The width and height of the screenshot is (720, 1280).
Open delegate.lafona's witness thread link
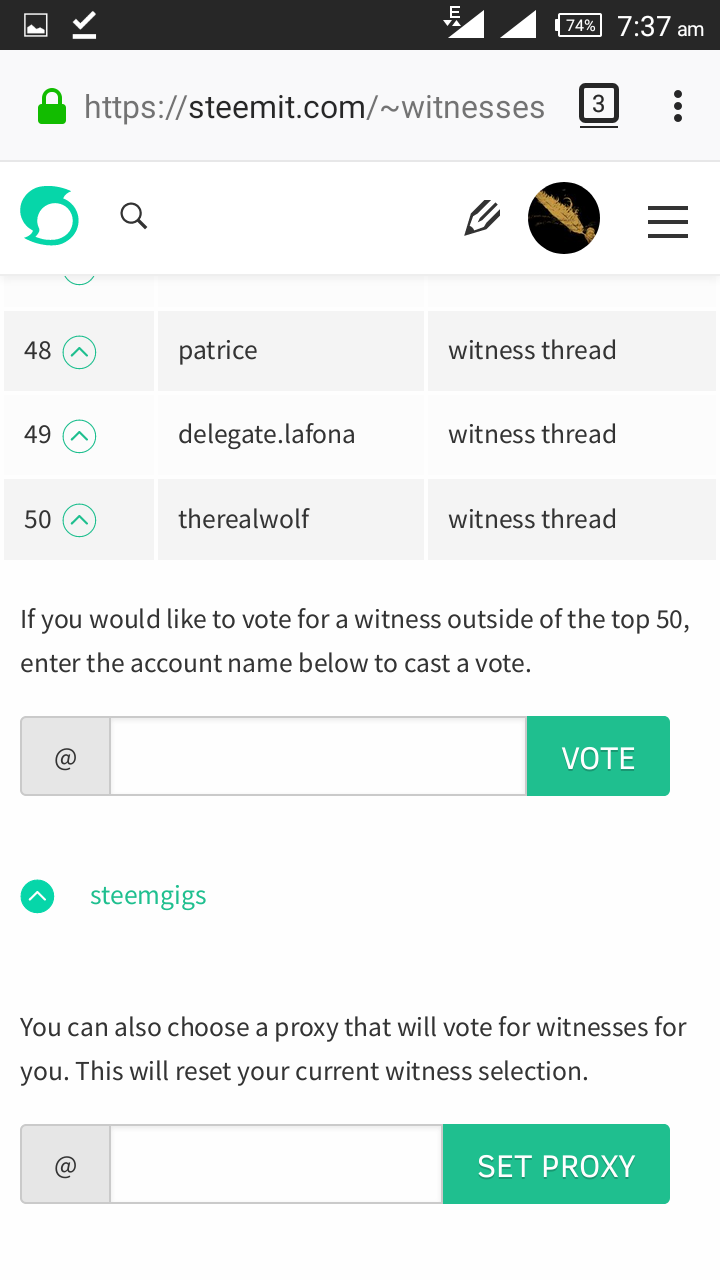click(x=532, y=435)
